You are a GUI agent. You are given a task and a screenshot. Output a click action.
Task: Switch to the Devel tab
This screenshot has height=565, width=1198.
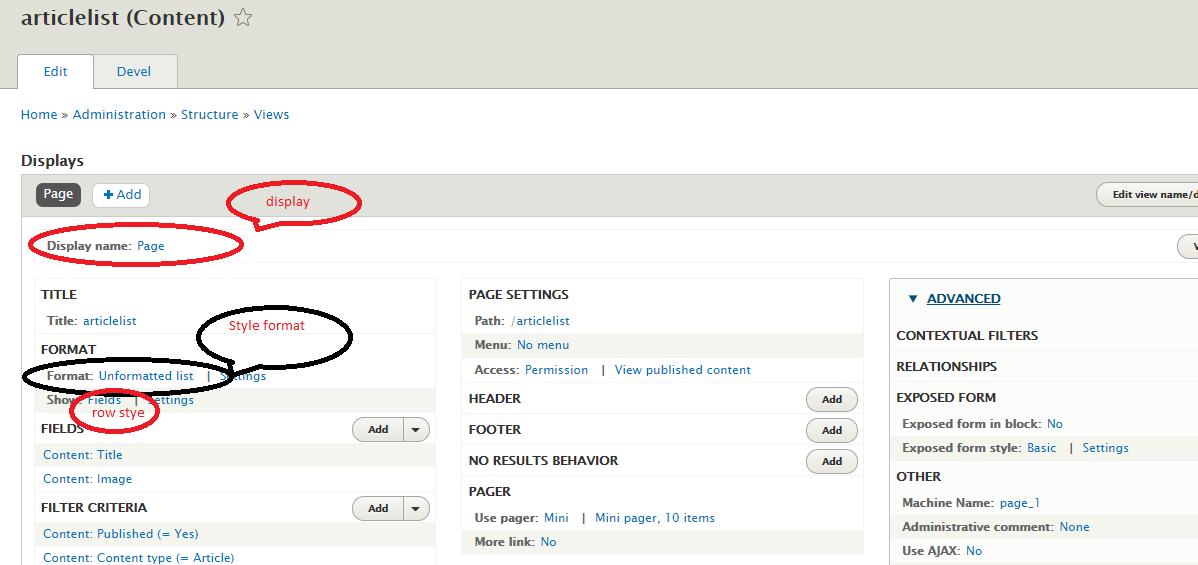(135, 71)
